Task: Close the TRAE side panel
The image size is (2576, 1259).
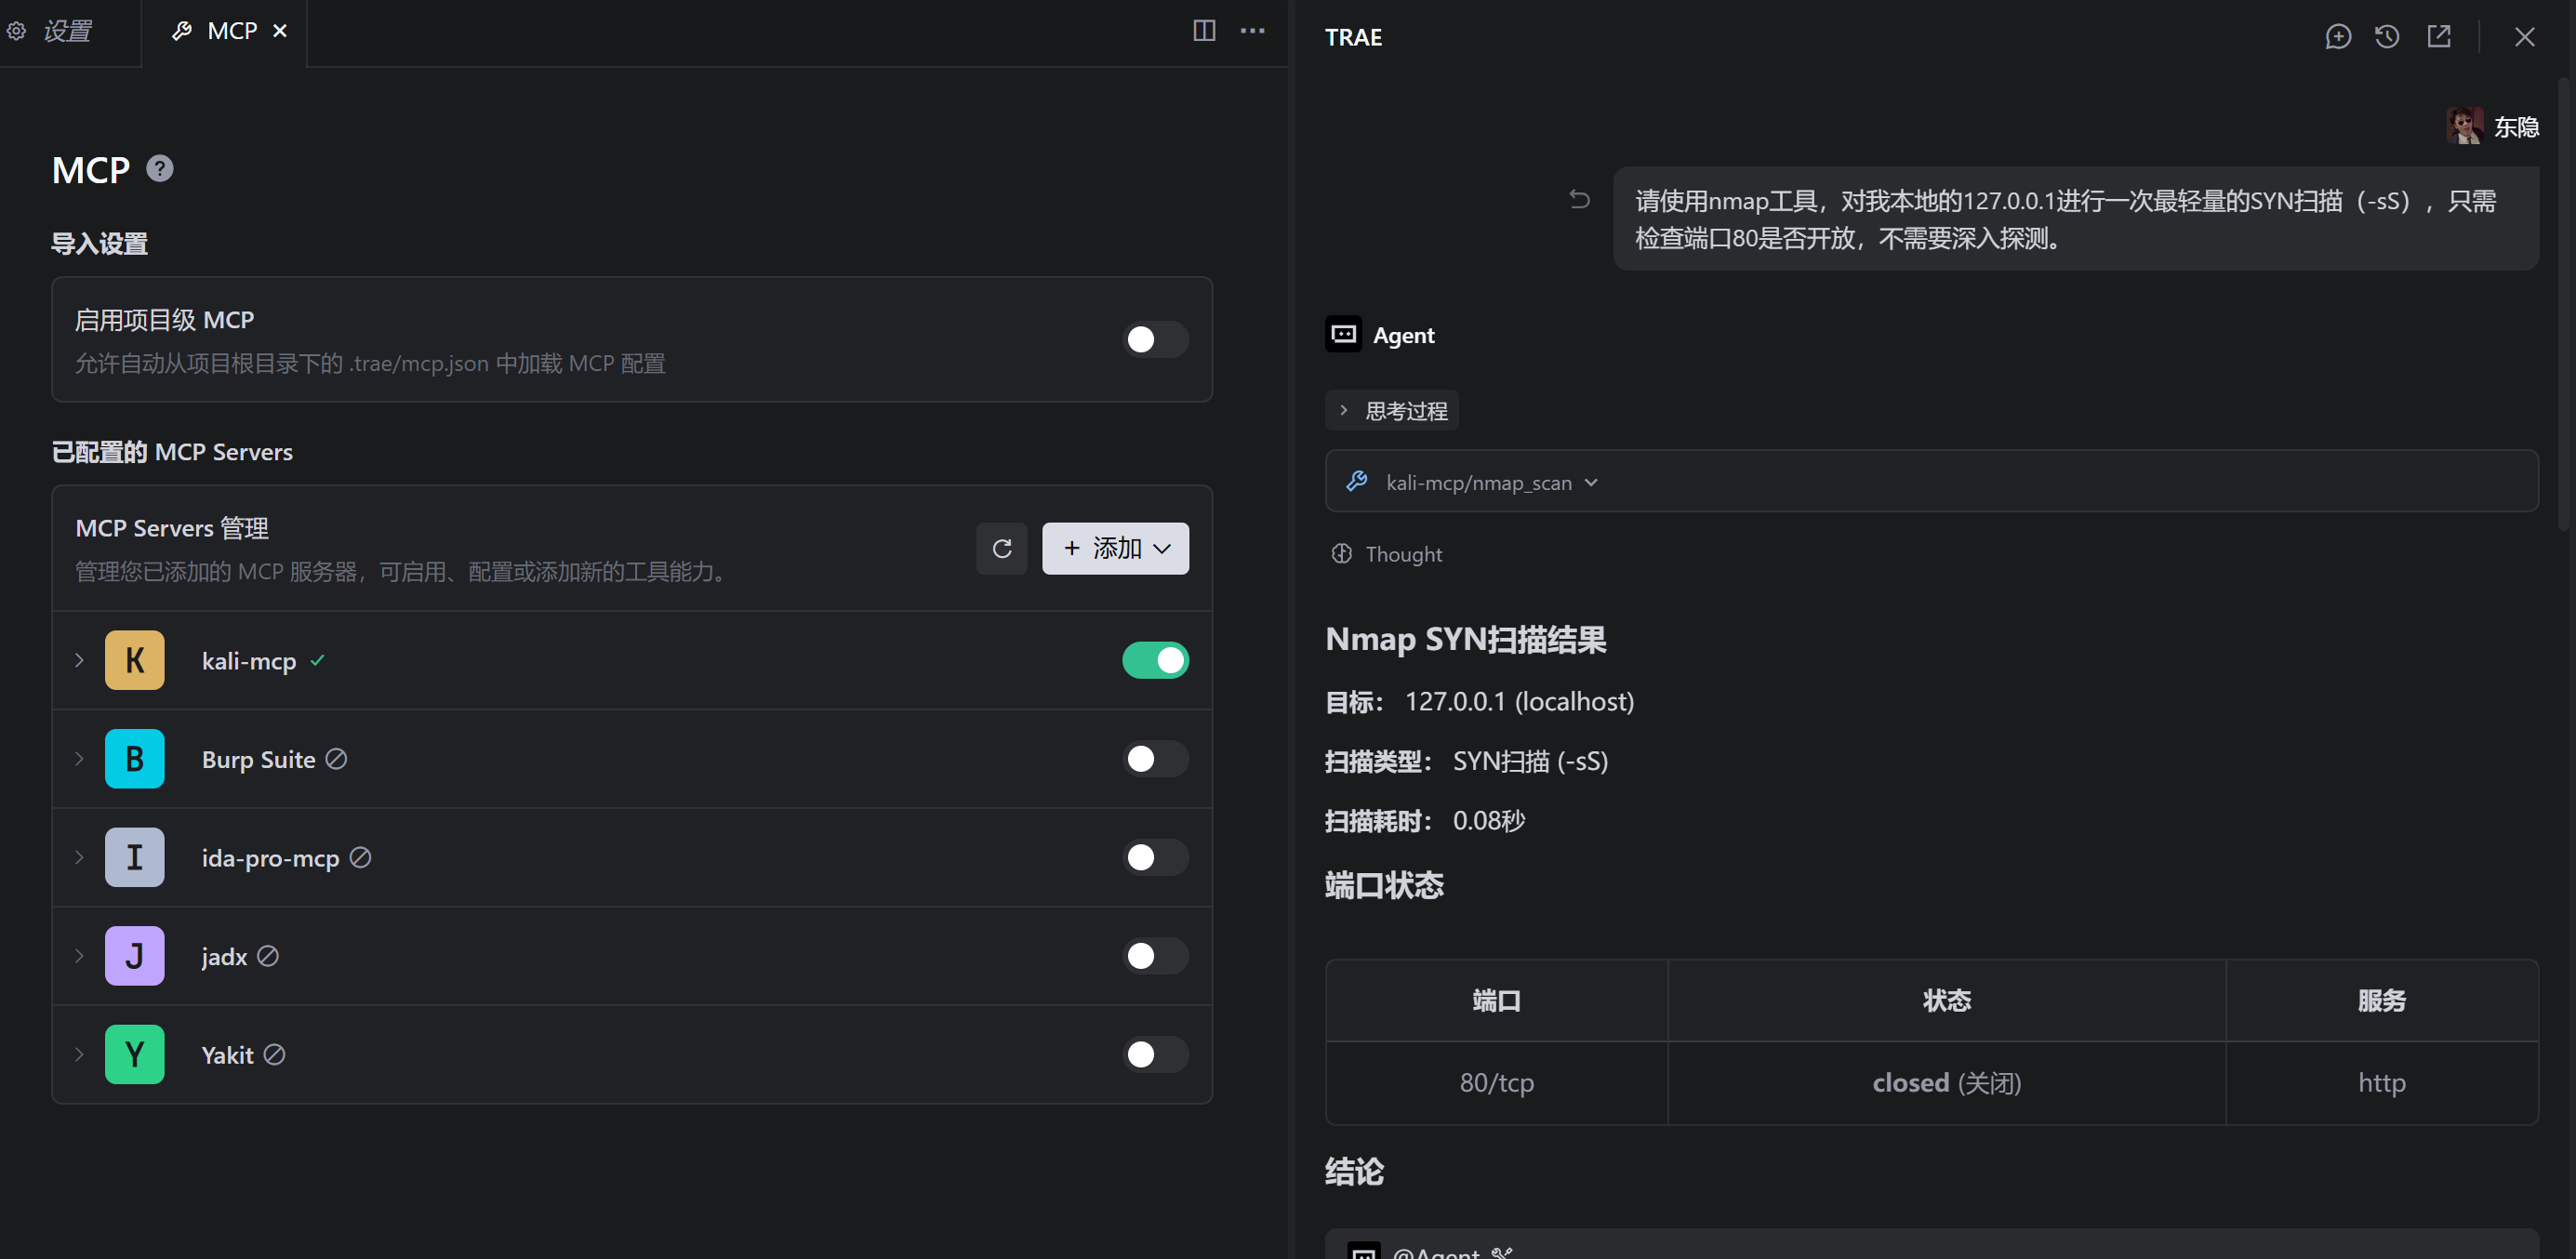Action: (2524, 37)
